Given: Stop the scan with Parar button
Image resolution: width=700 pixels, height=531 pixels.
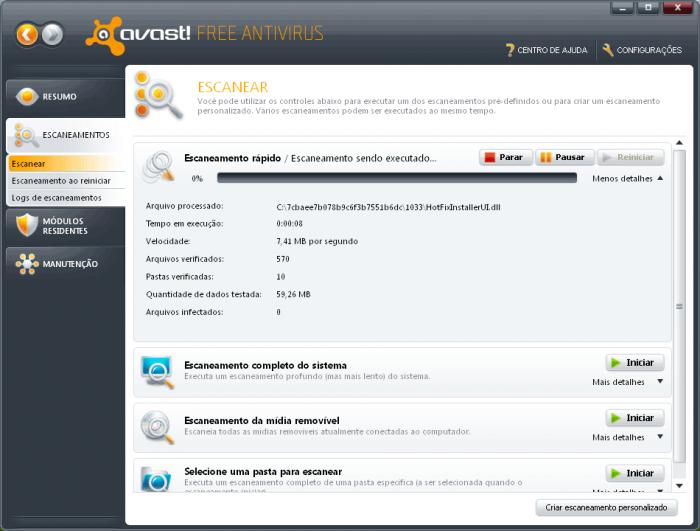Looking at the screenshot, I should coord(505,157).
